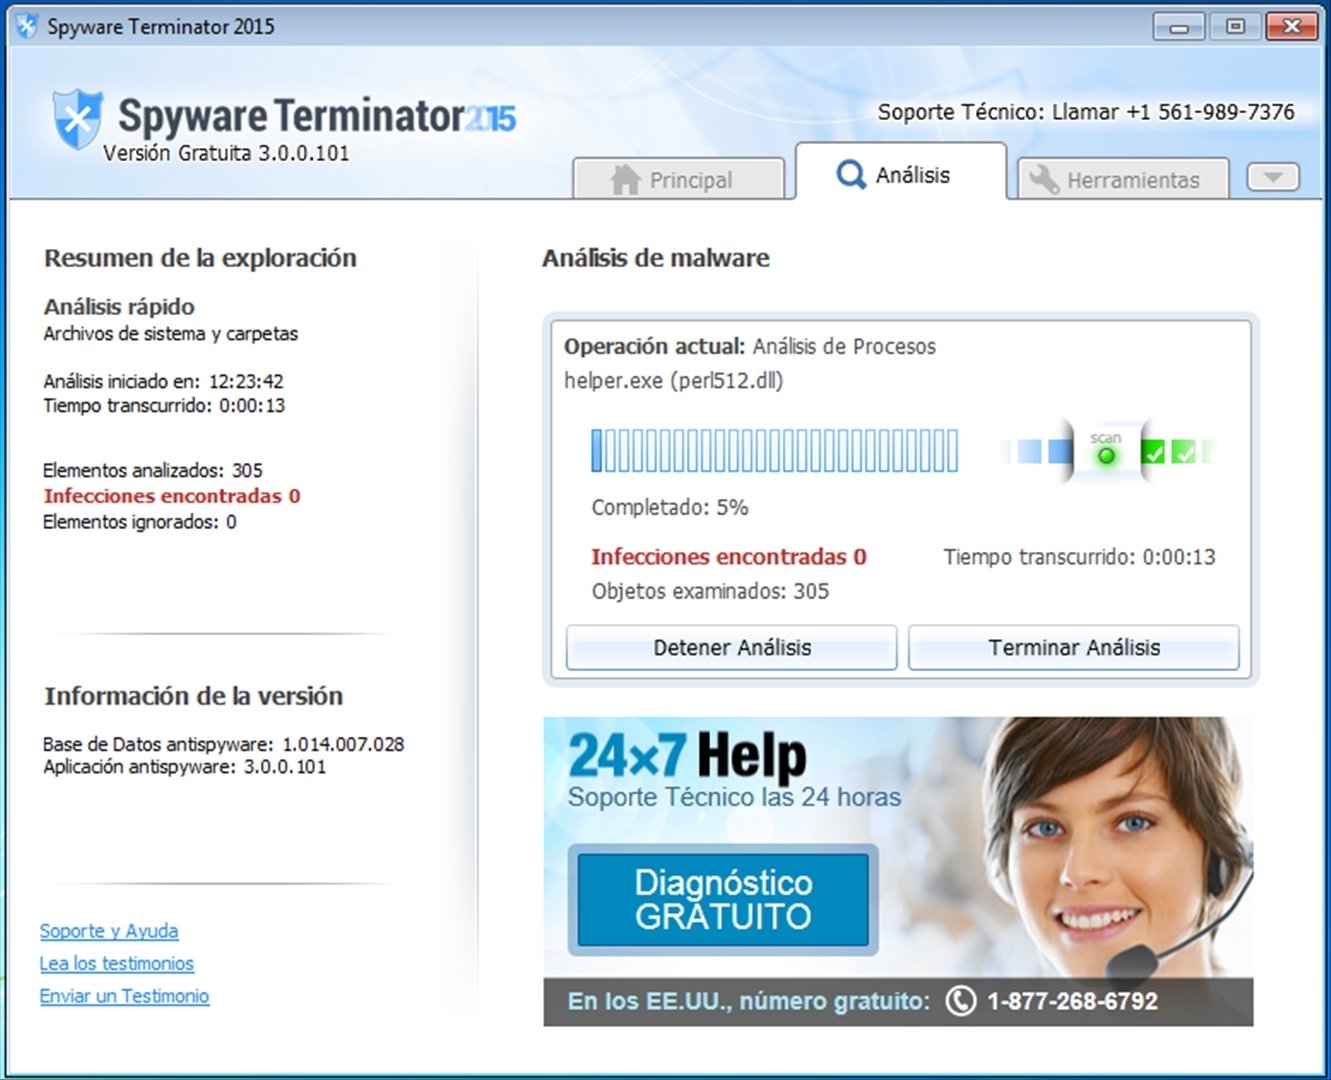Click the Spyware Terminator shield logo
Image resolution: width=1331 pixels, height=1080 pixels.
pos(77,119)
